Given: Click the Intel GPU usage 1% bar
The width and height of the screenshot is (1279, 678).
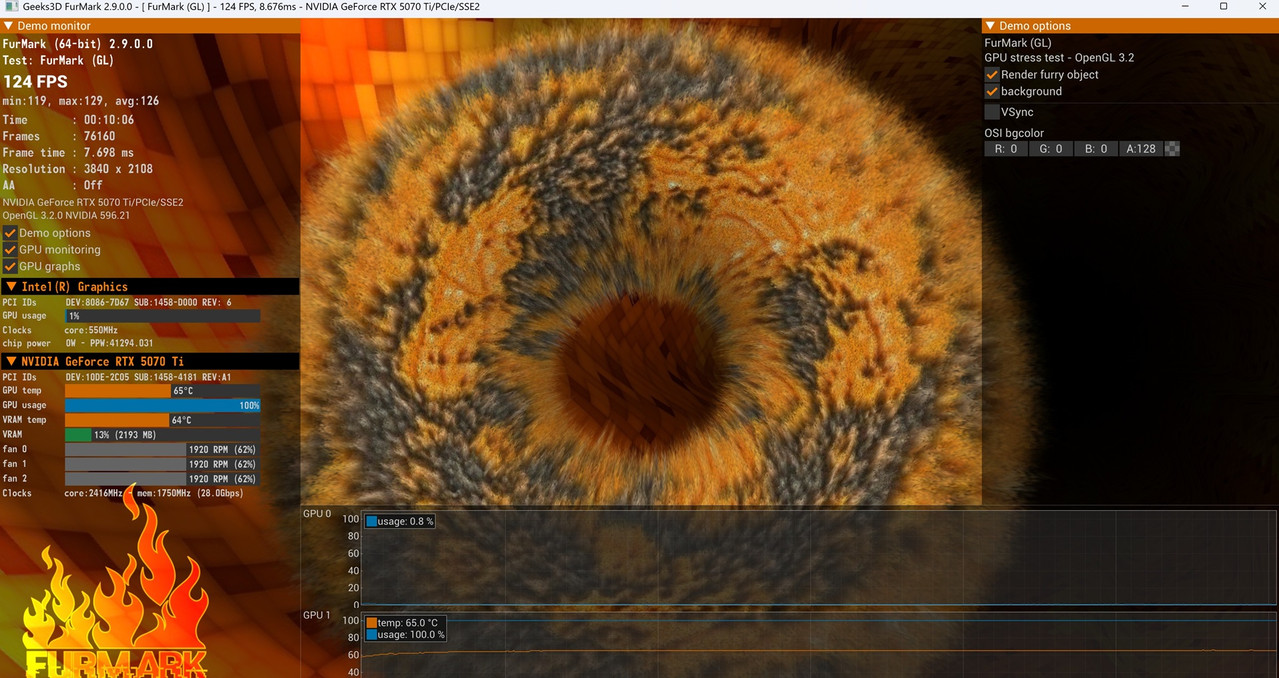Looking at the screenshot, I should click(x=162, y=316).
